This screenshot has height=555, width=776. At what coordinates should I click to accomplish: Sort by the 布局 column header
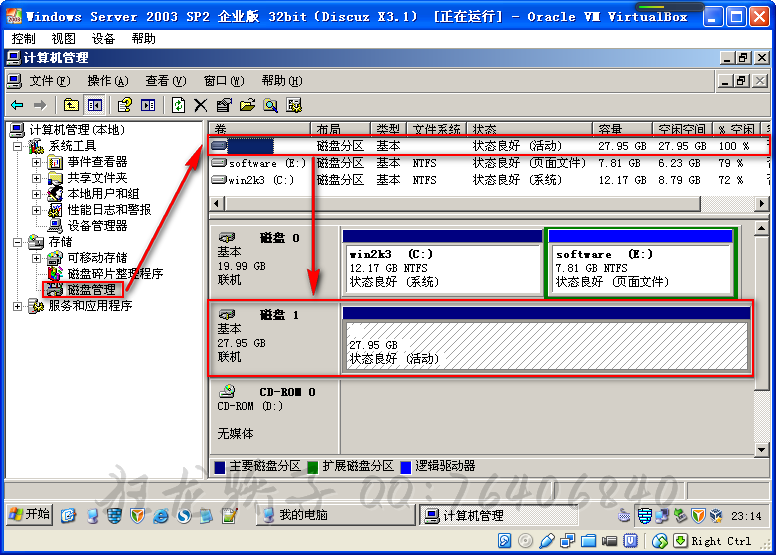[340, 129]
